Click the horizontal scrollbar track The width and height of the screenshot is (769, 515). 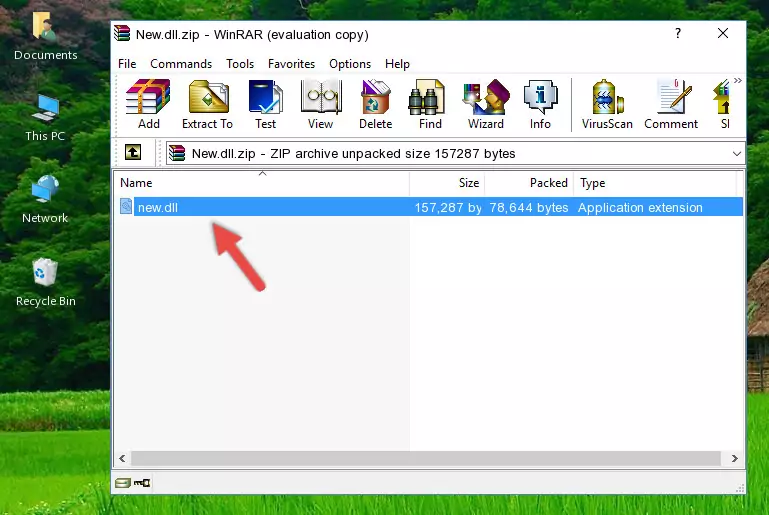pyautogui.click(x=425, y=459)
